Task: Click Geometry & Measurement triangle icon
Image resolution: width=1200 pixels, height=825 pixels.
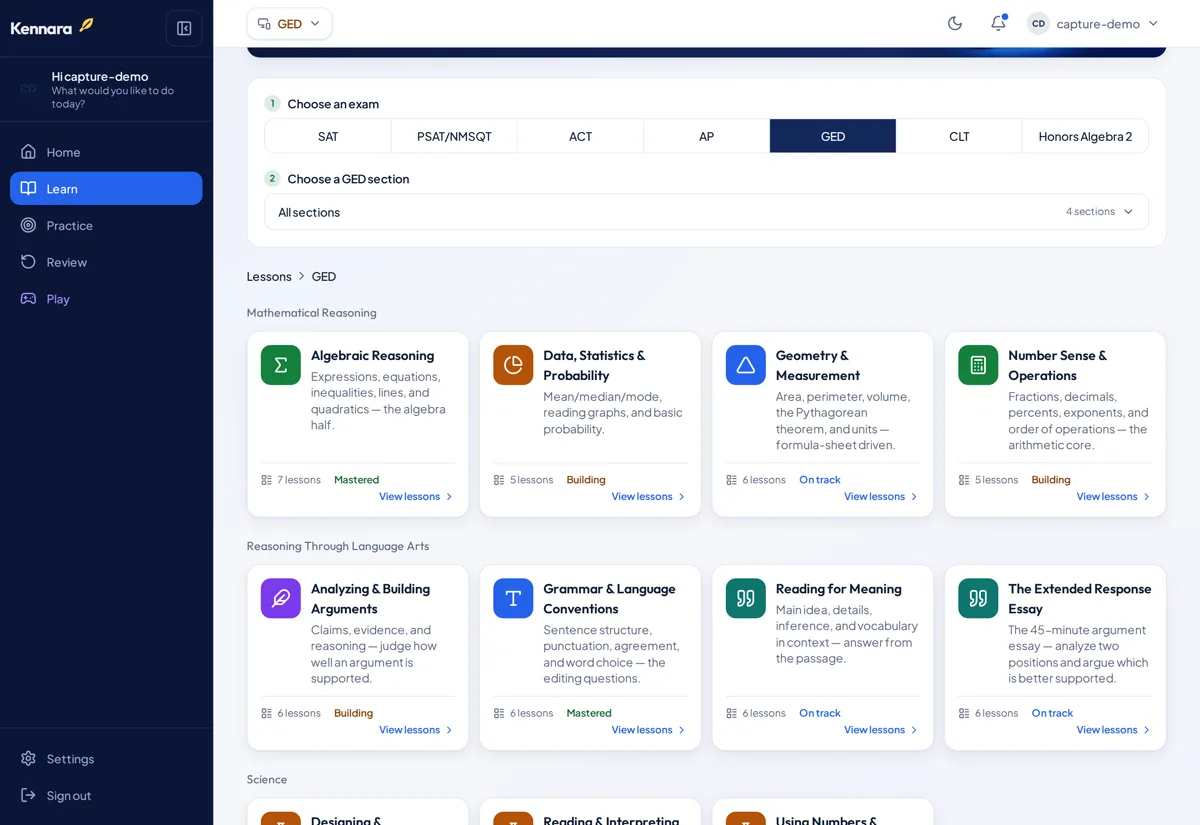Action: [x=746, y=365]
